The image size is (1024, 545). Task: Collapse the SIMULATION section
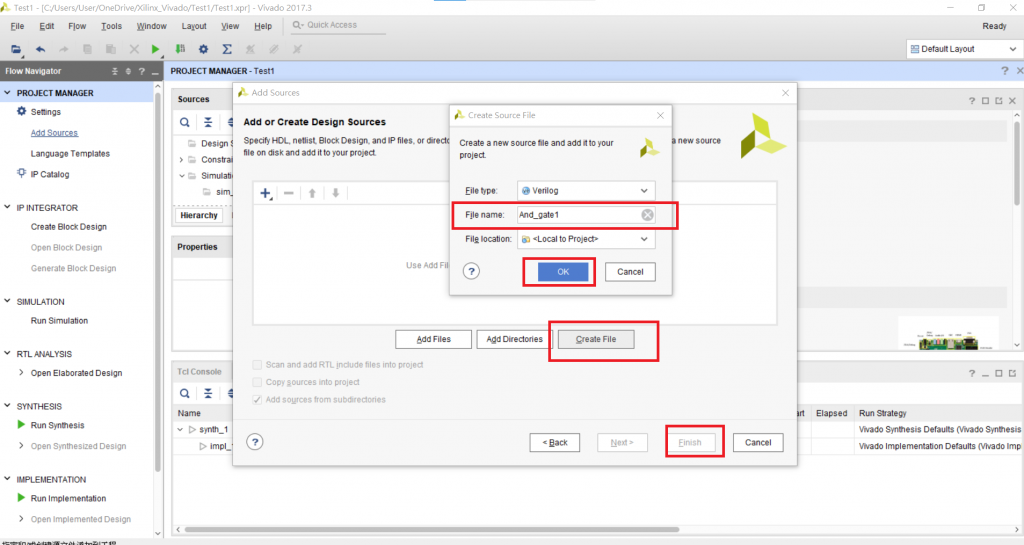(x=7, y=302)
